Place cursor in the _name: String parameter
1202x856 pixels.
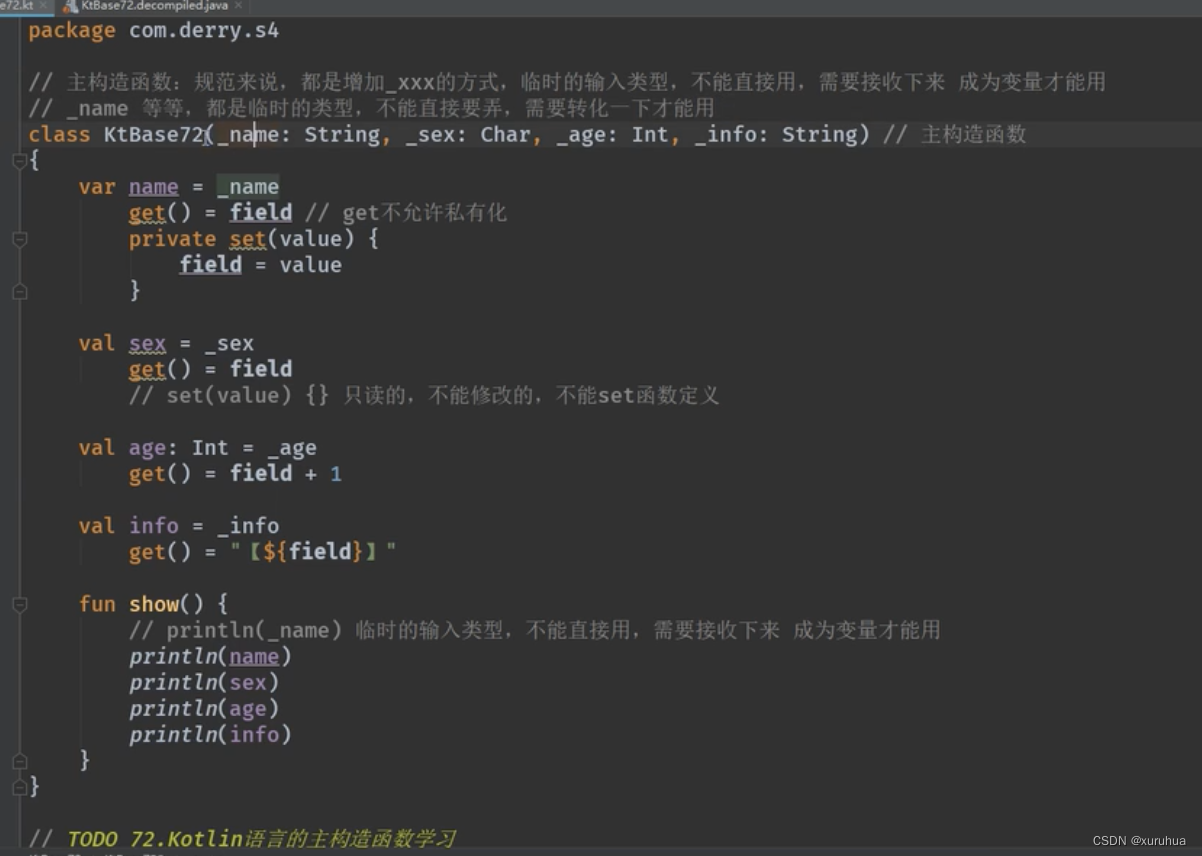tap(298, 135)
